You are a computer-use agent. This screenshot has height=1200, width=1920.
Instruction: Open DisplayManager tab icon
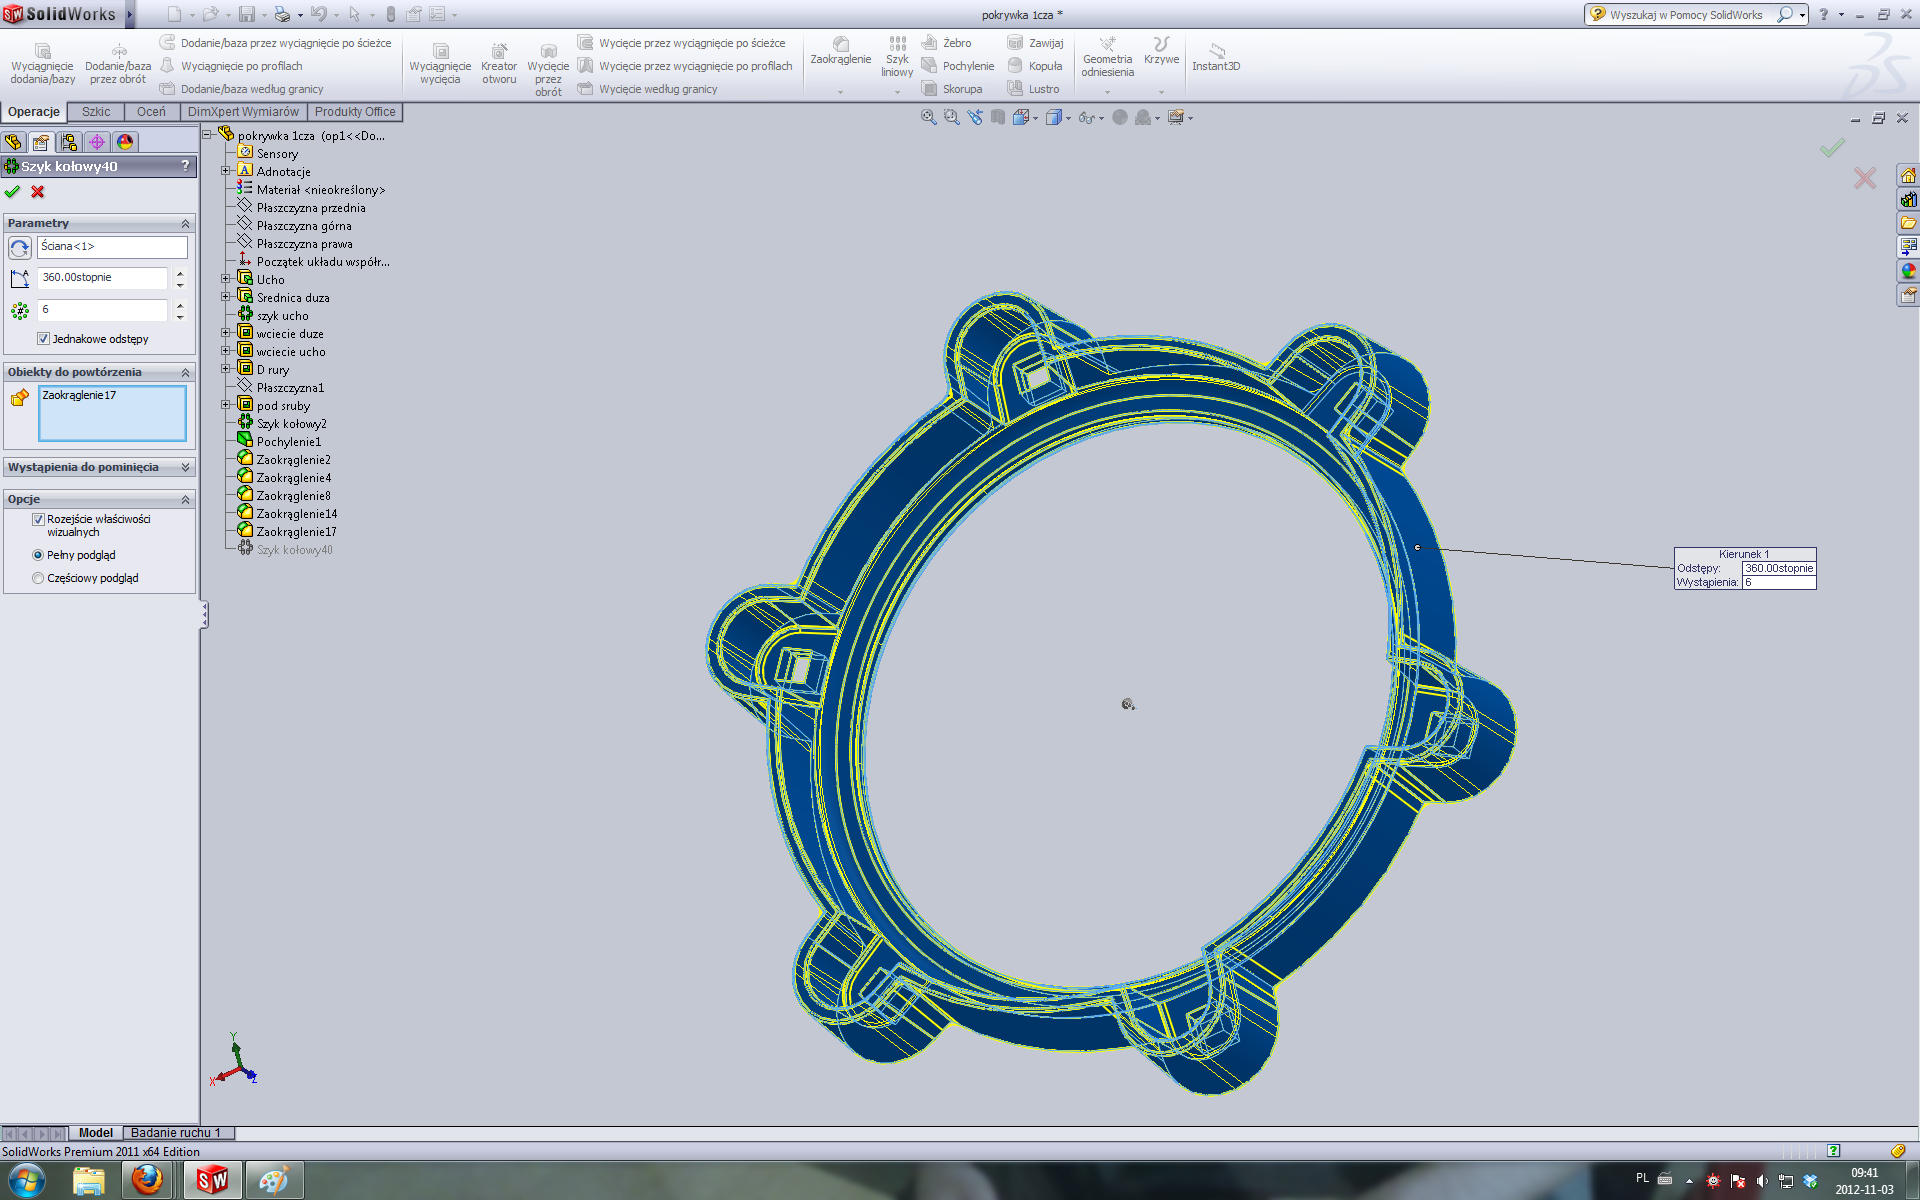pos(125,142)
